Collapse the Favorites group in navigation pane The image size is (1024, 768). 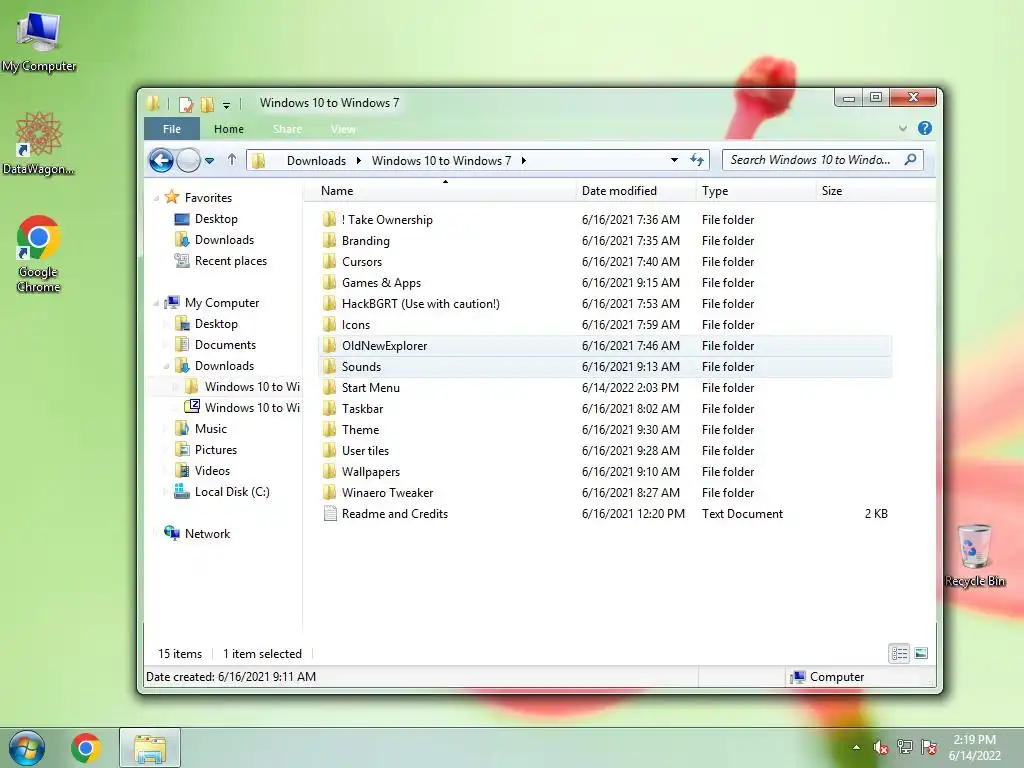(x=156, y=198)
